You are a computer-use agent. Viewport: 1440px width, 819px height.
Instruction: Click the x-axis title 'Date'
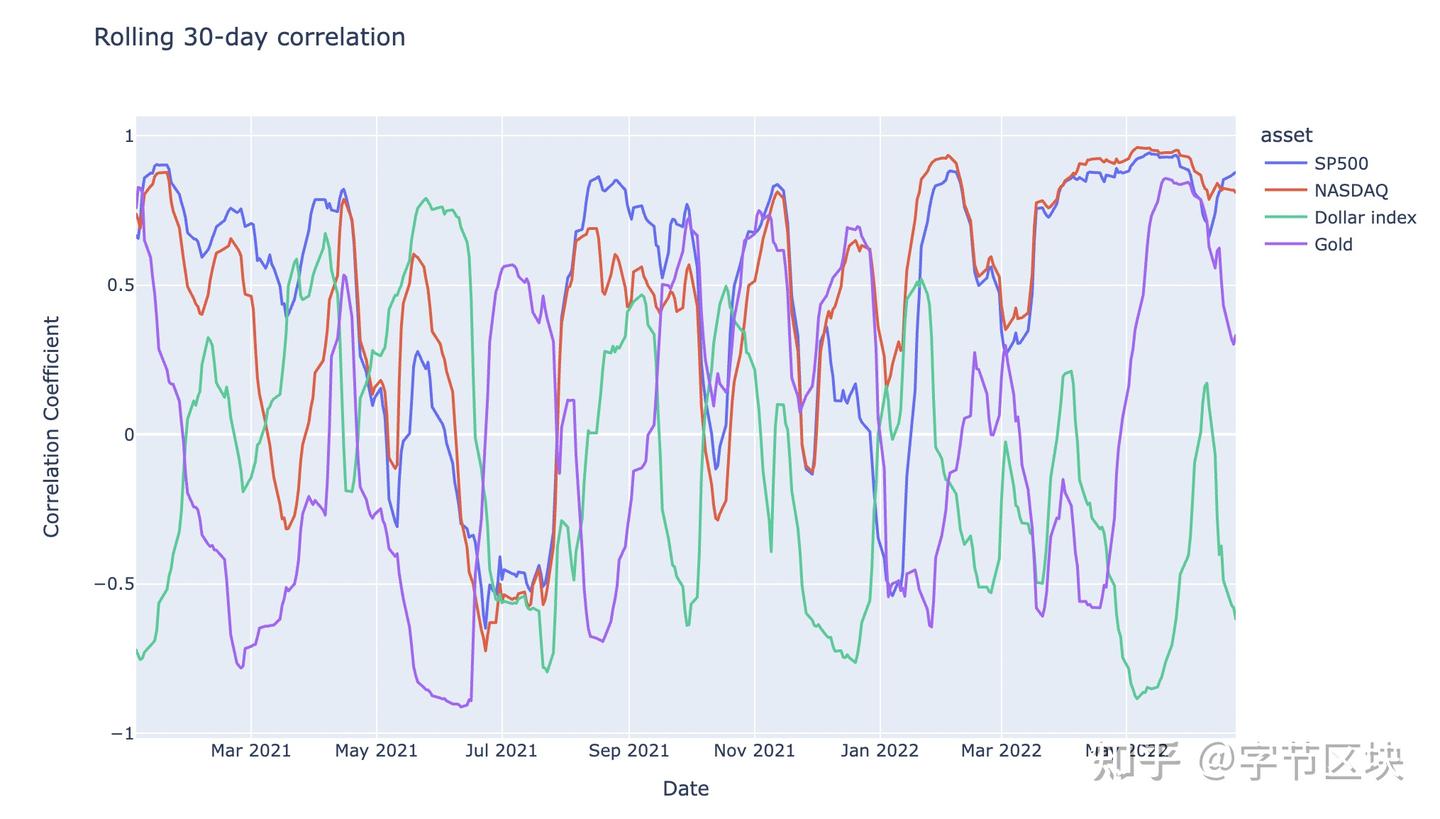(686, 788)
